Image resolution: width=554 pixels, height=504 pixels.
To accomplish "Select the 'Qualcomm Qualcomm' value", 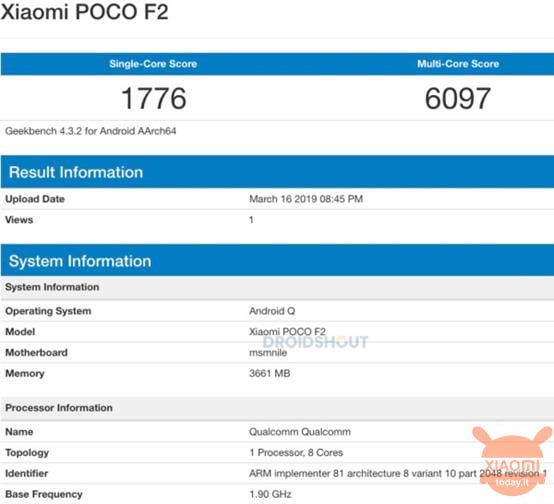I will tap(300, 432).
